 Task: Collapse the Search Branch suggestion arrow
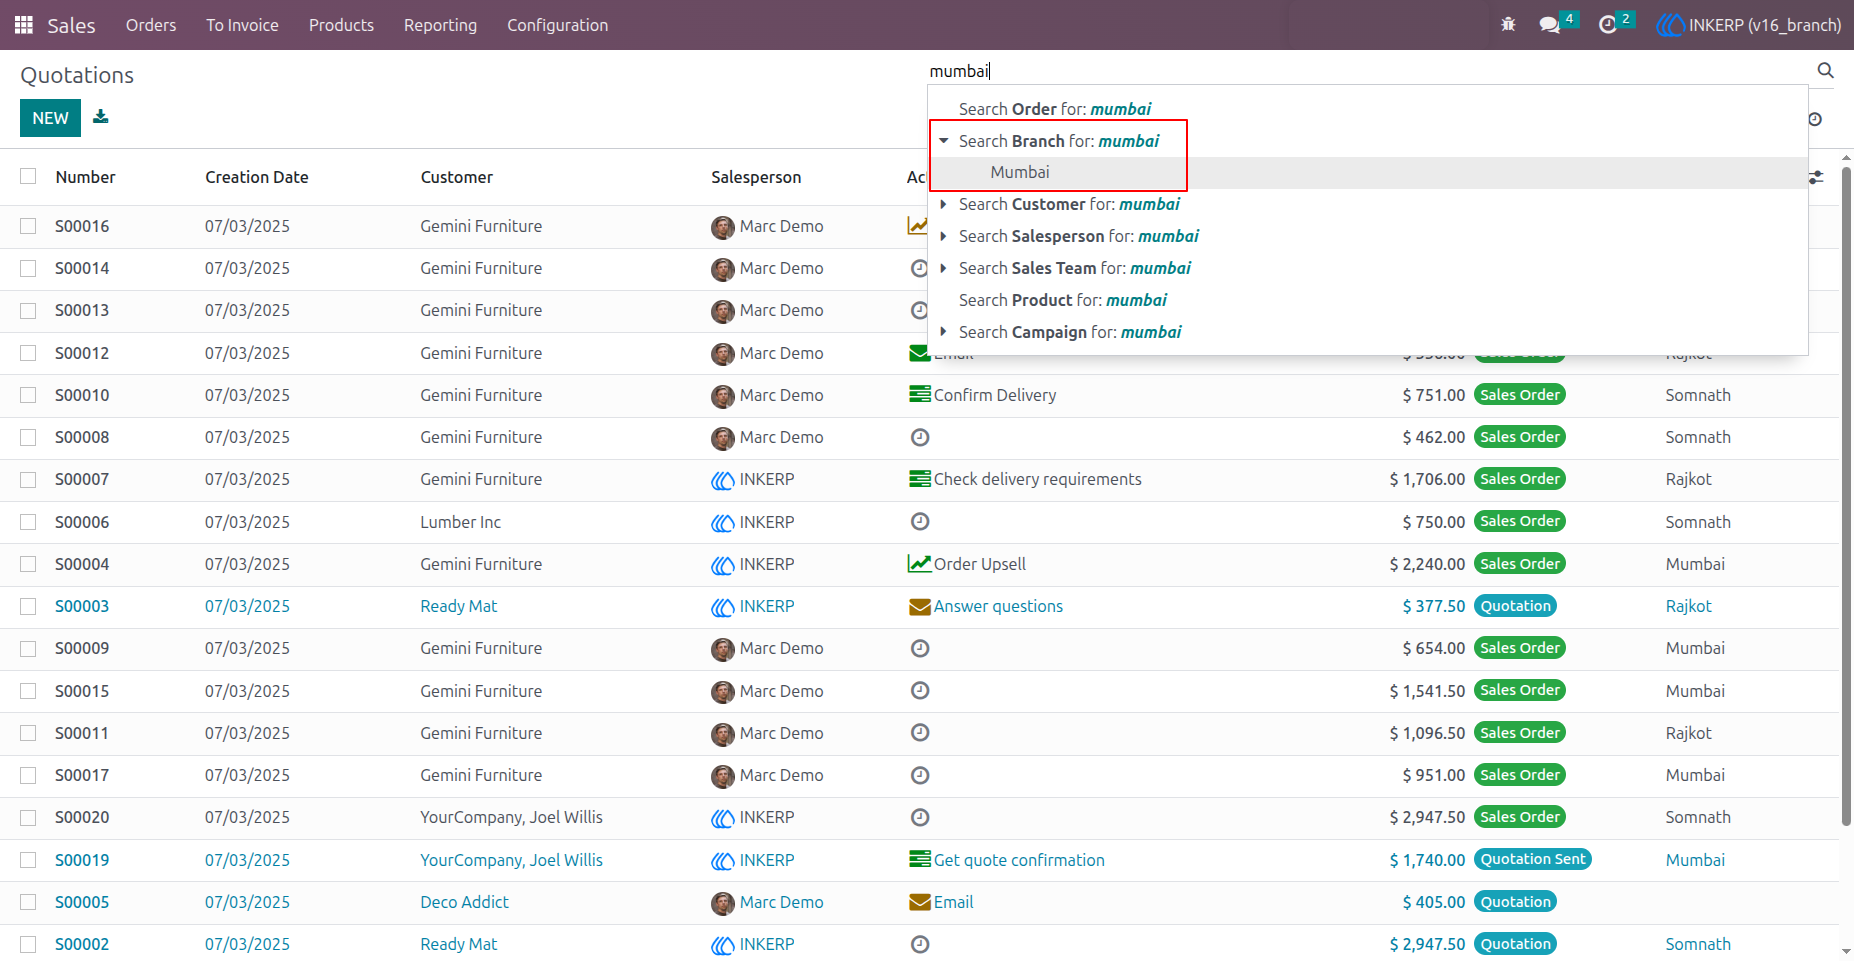(943, 141)
